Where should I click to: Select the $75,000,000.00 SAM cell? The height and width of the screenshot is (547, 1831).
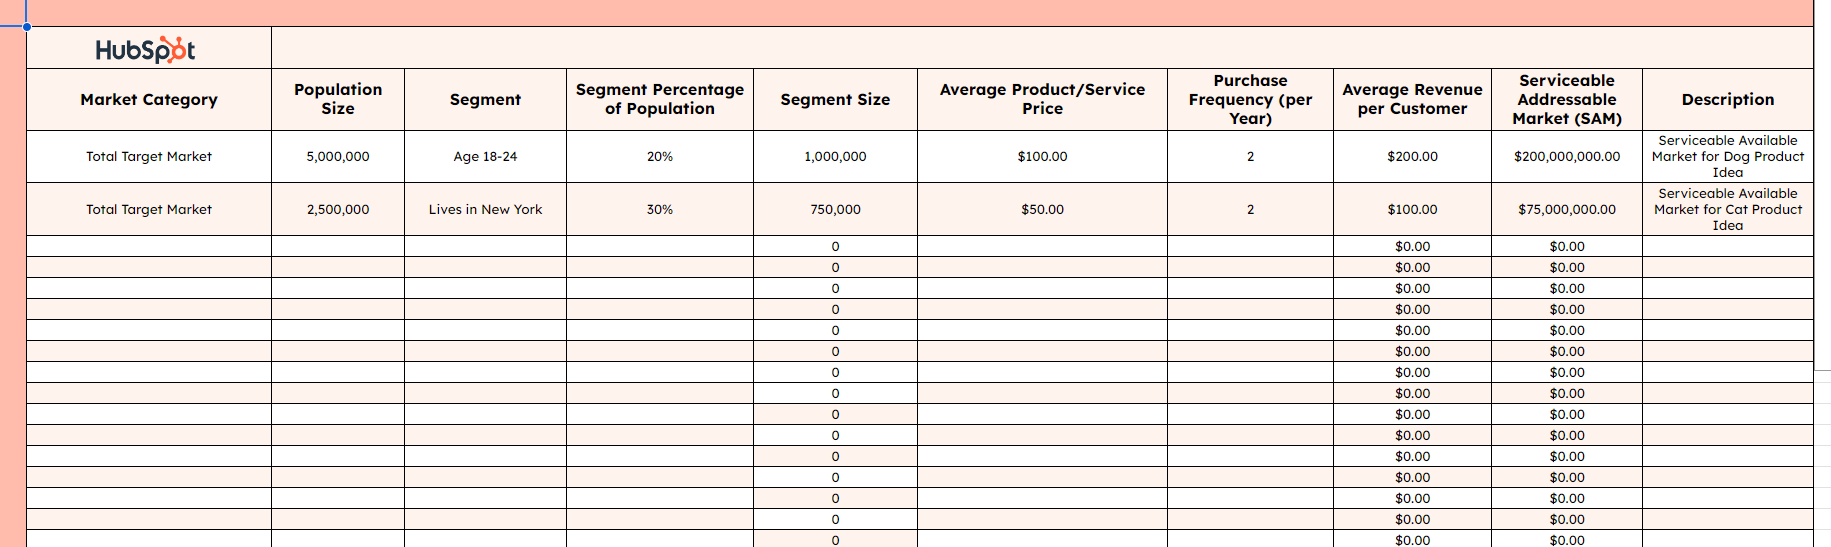[x=1567, y=210]
